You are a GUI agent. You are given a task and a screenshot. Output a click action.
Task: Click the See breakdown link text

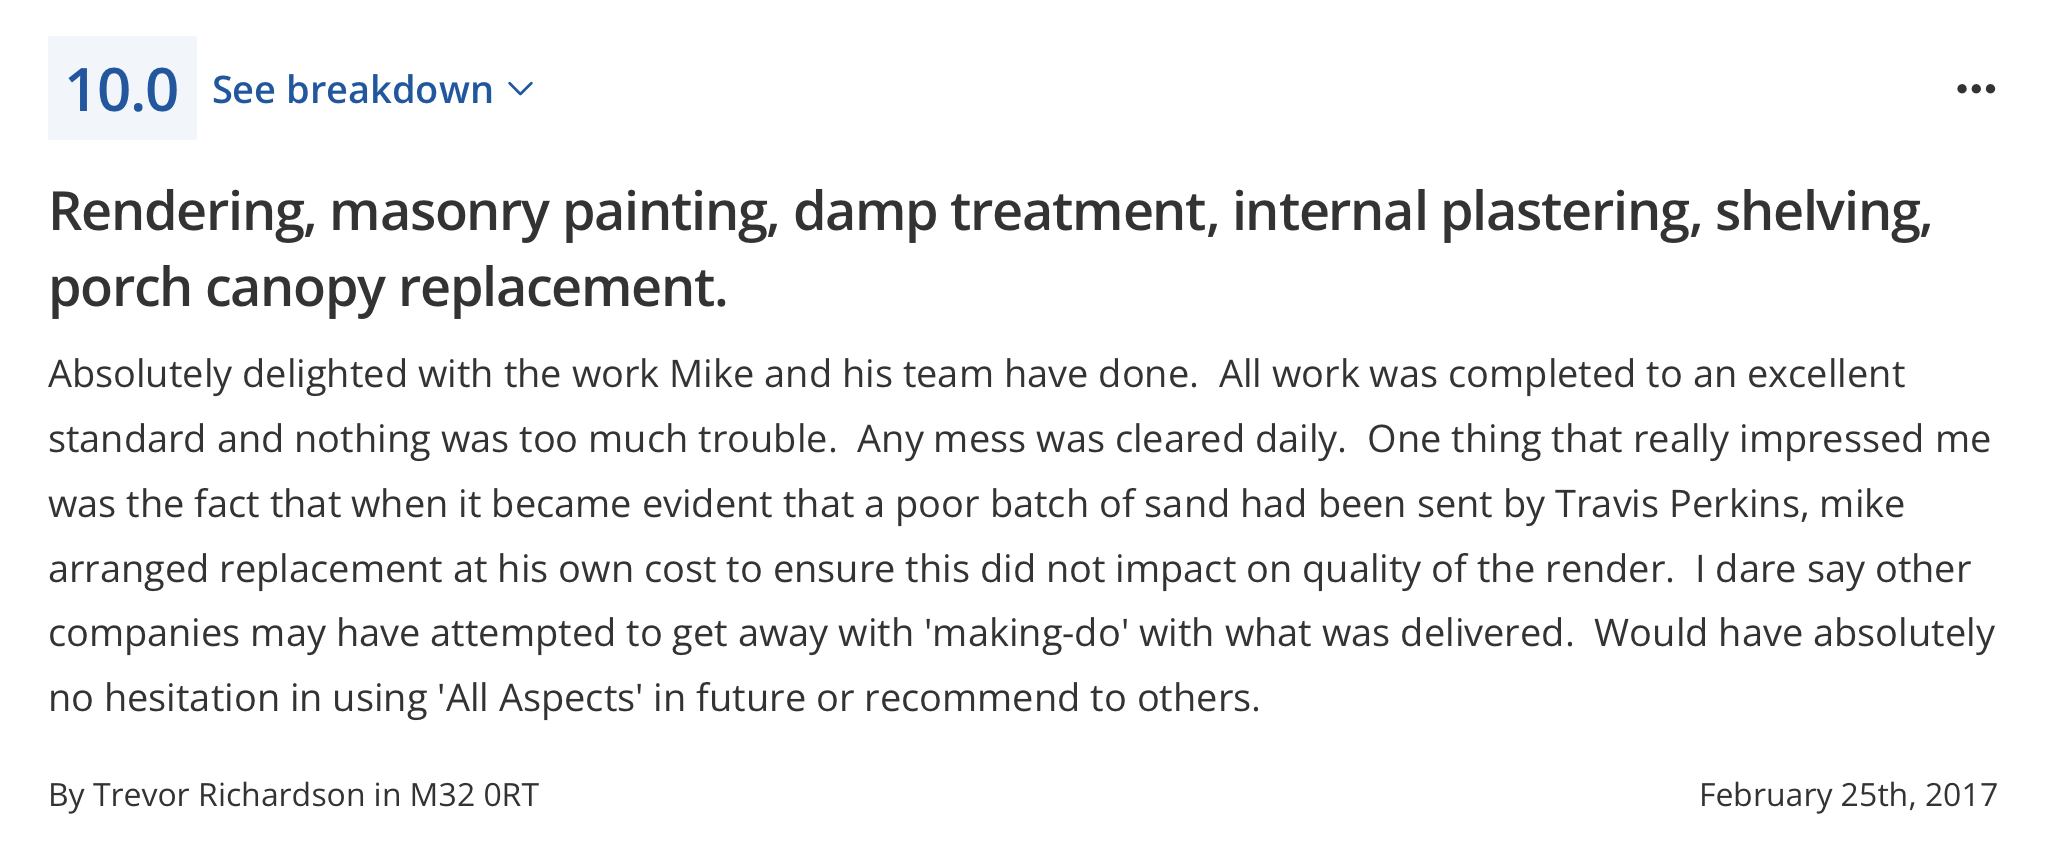353,90
